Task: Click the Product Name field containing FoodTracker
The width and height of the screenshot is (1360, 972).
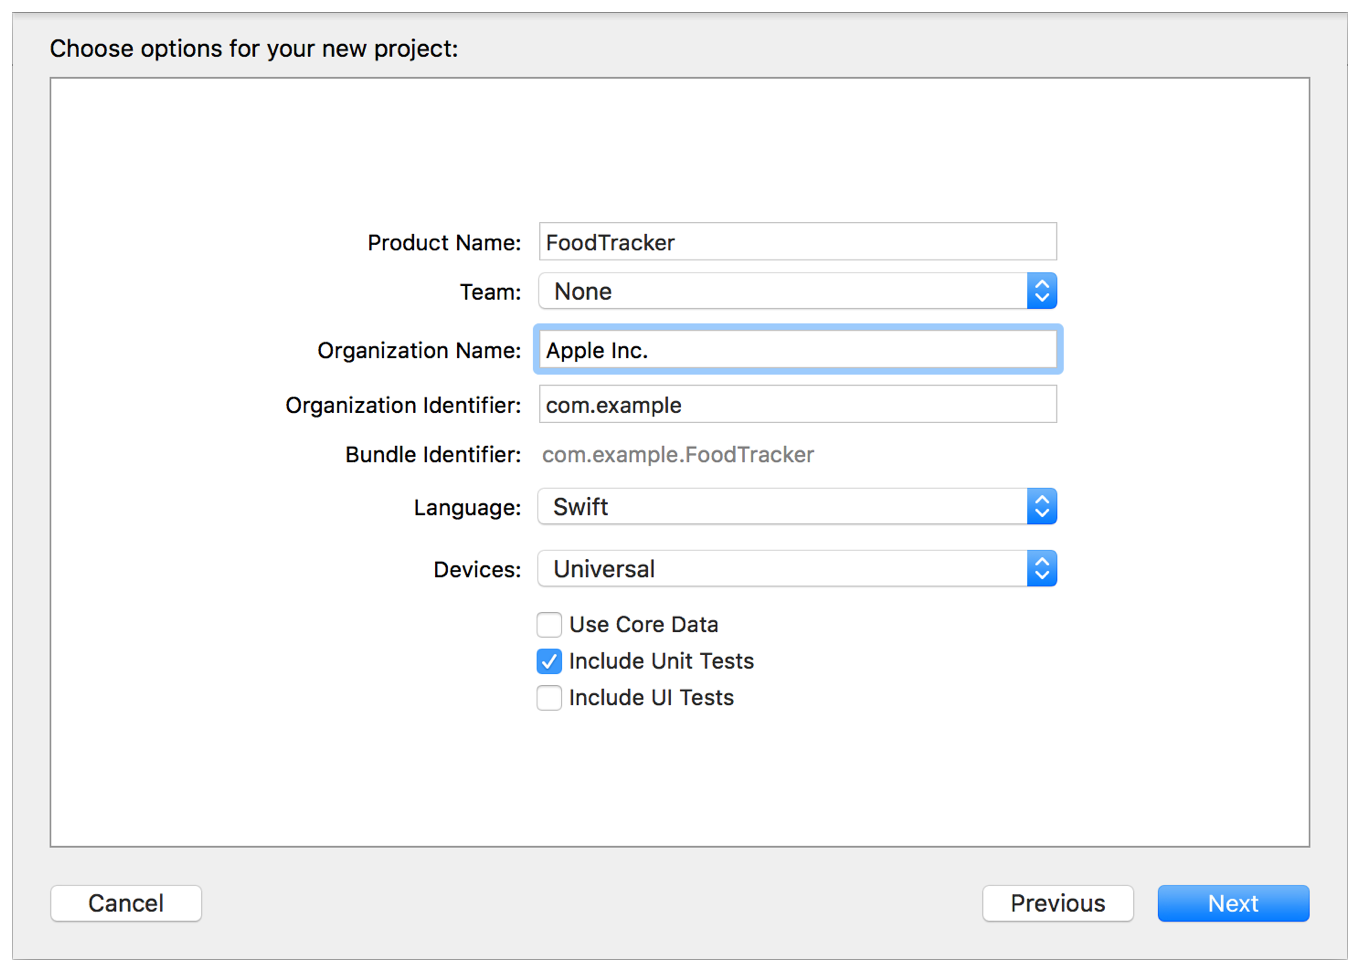Action: pyautogui.click(x=797, y=242)
